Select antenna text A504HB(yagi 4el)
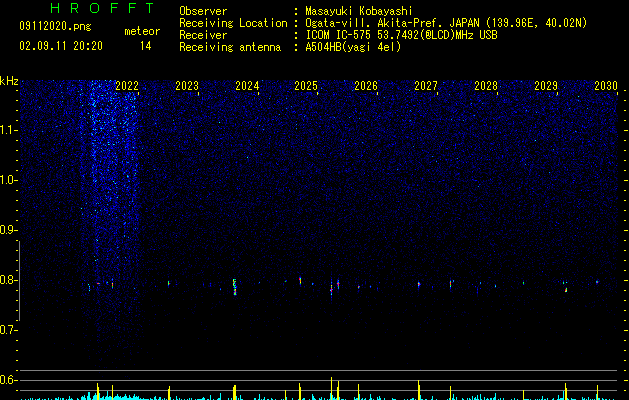This screenshot has height=400, width=629. (353, 47)
